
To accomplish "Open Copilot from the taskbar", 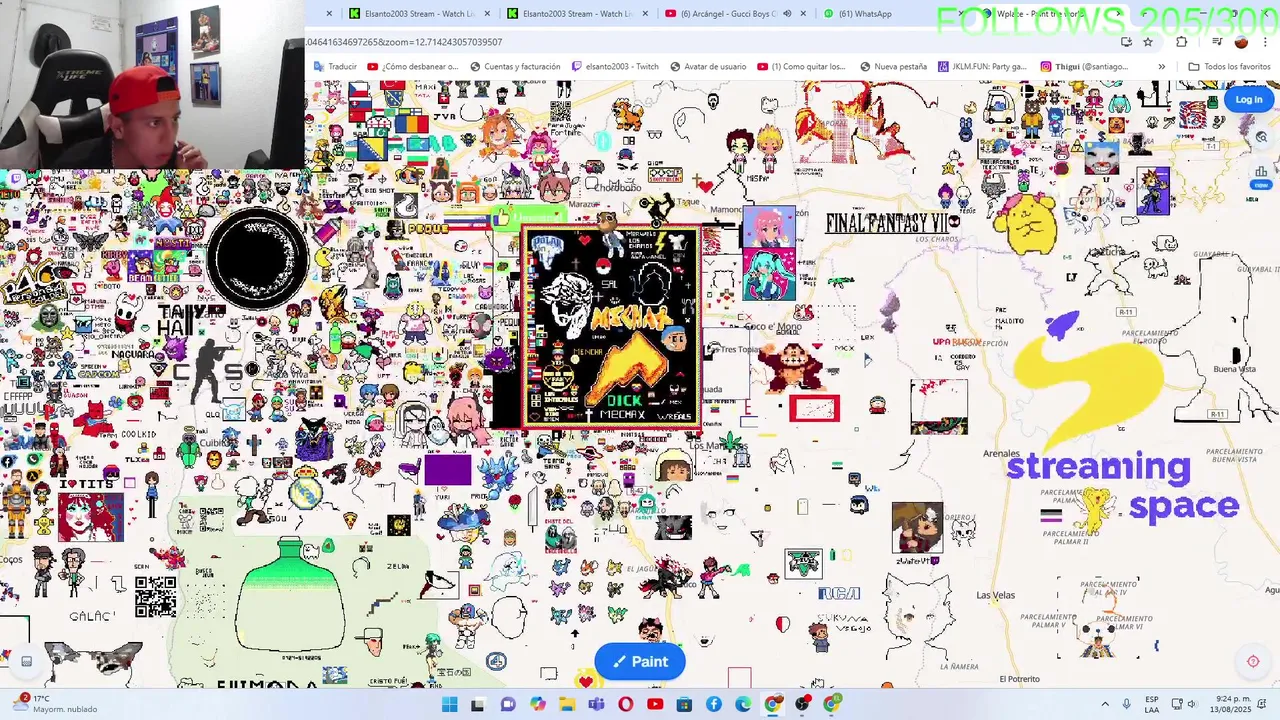I will (x=538, y=705).
